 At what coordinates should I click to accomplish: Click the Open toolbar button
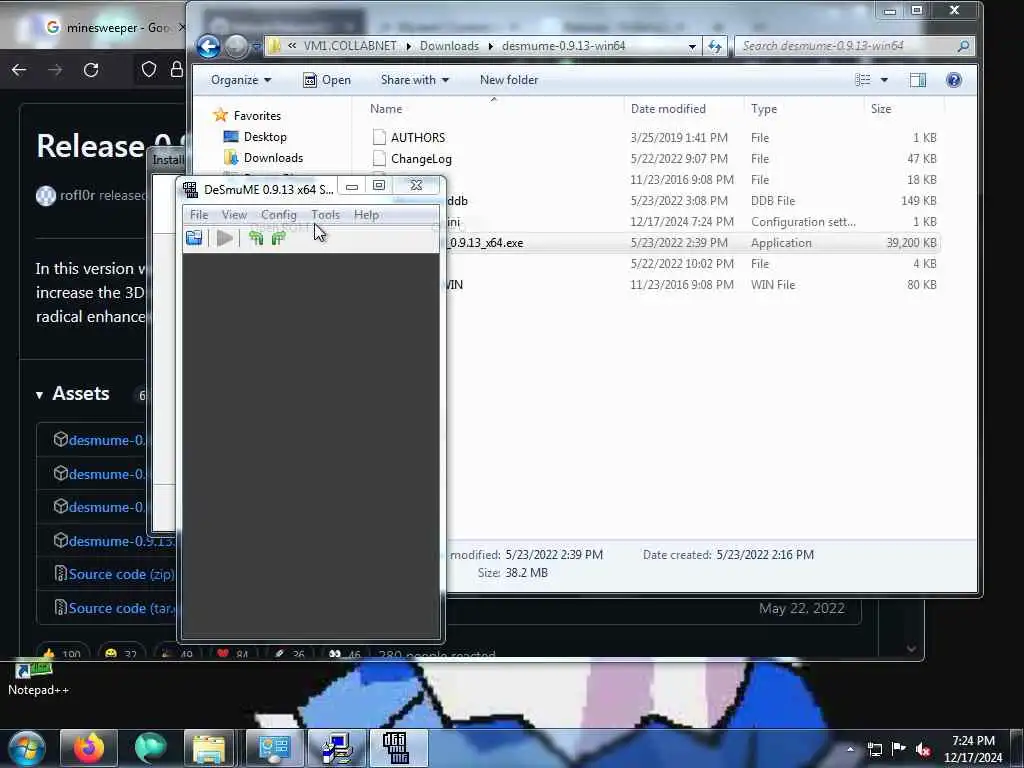pyautogui.click(x=327, y=80)
